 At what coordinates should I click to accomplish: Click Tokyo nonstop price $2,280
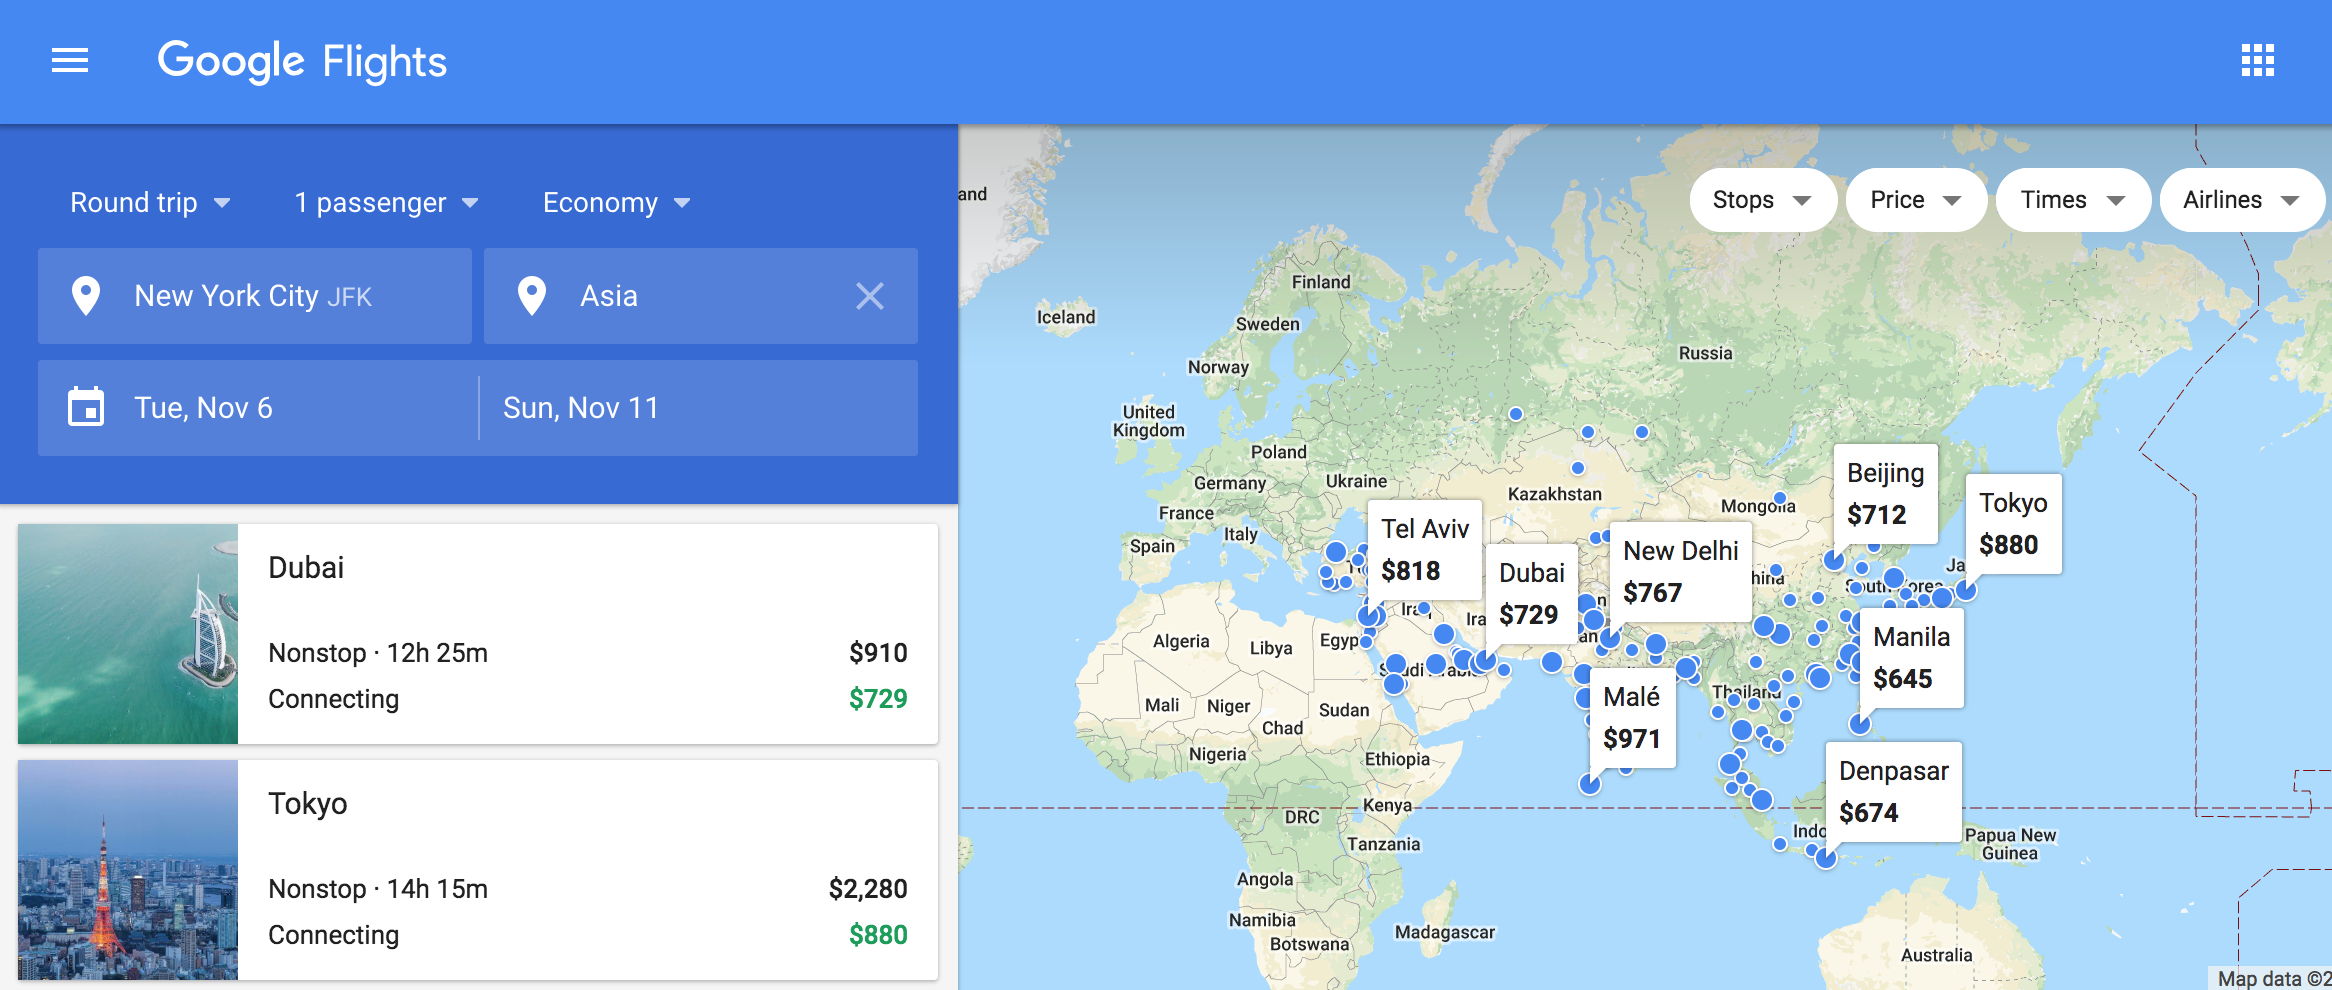[868, 889]
